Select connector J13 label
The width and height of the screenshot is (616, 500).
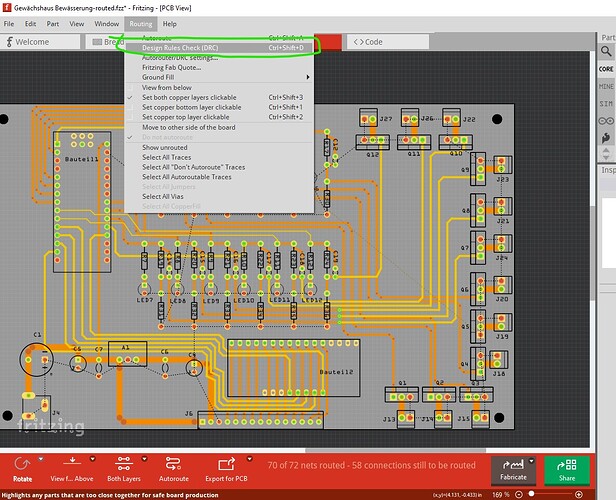389,419
